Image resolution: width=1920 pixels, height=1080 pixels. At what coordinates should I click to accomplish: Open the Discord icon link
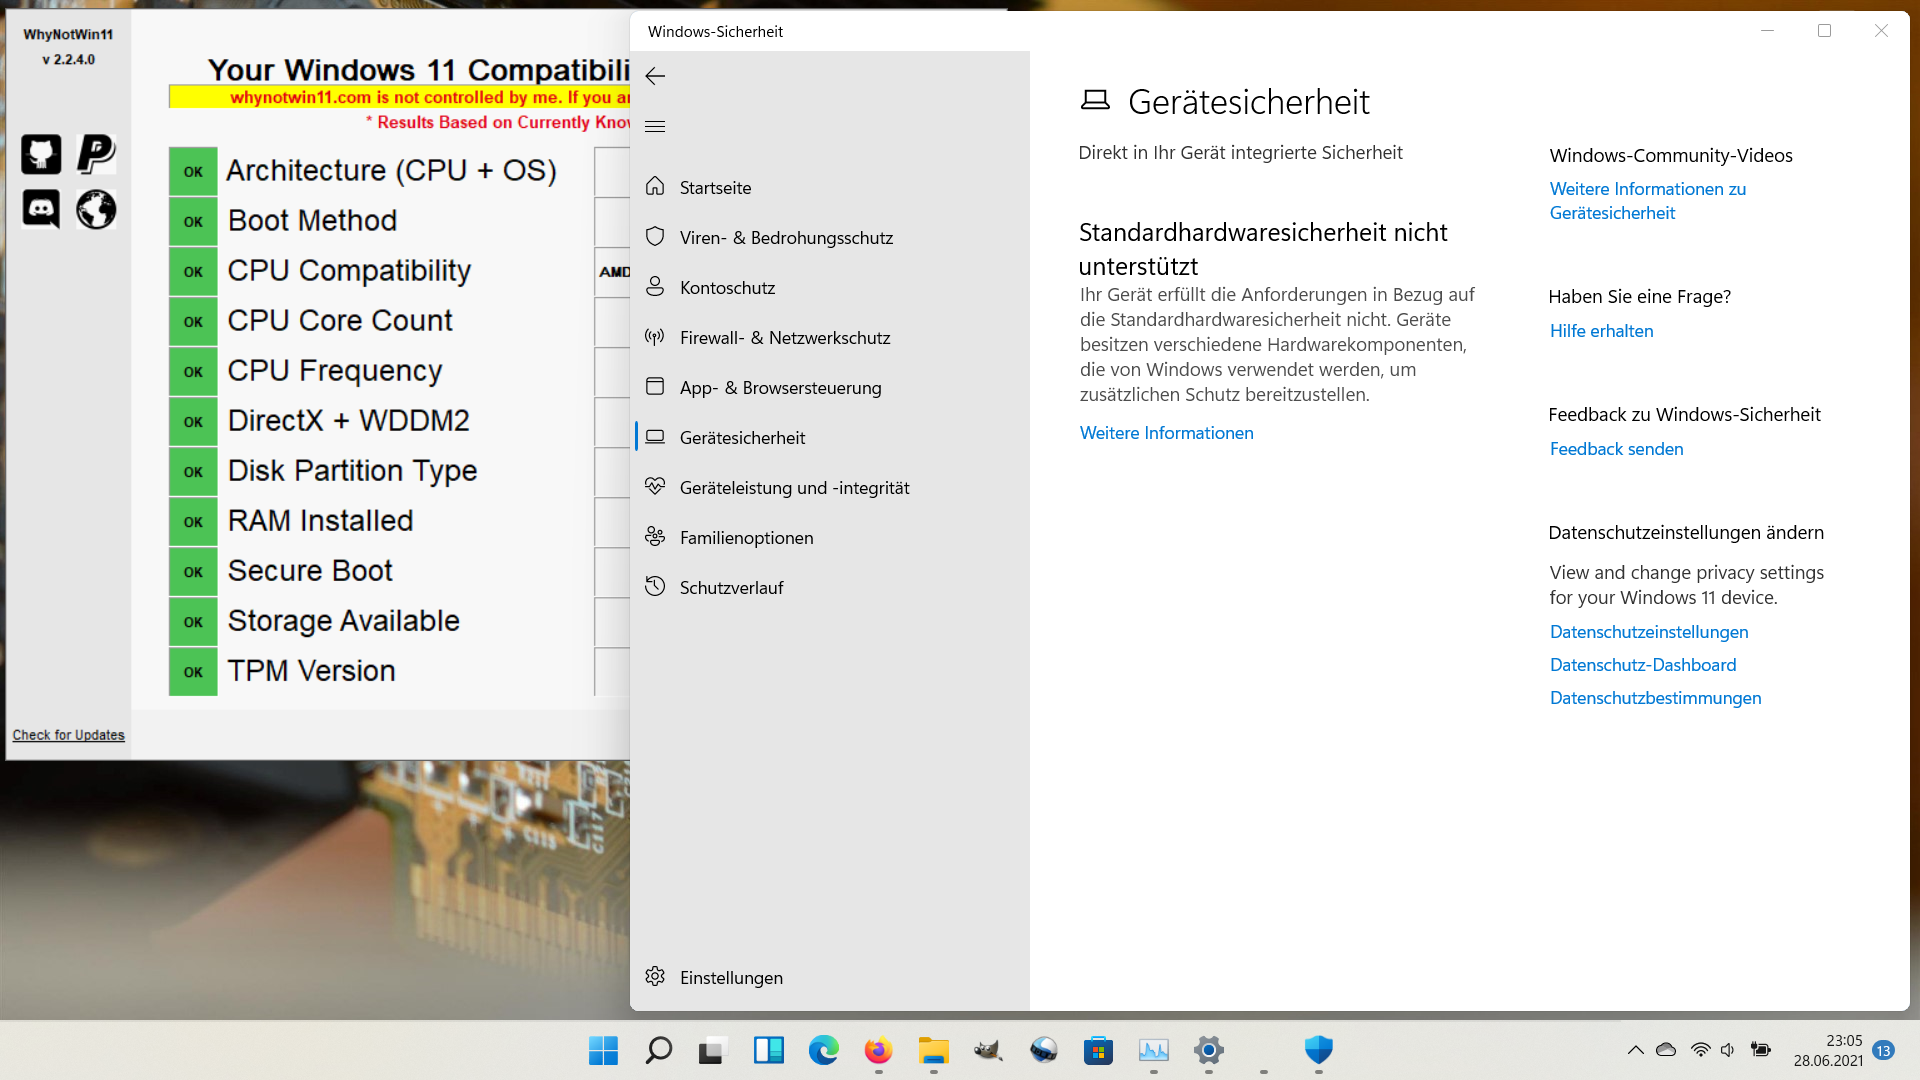[x=41, y=209]
